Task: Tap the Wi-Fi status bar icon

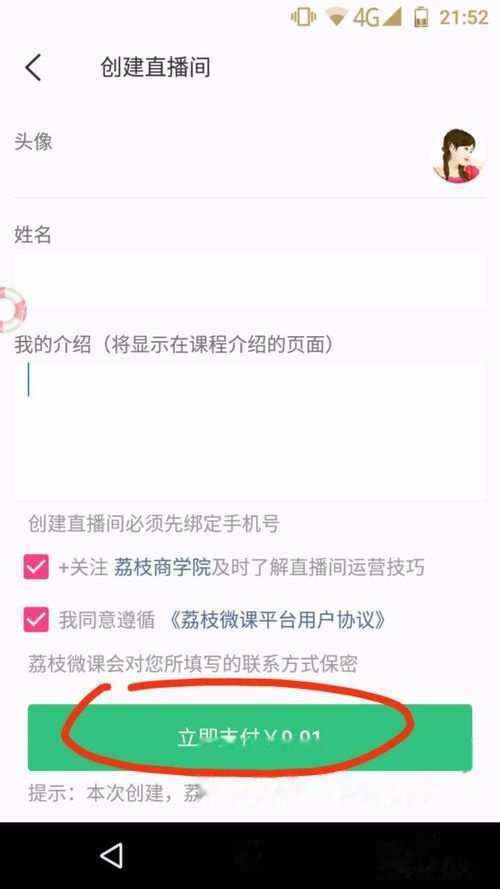Action: [x=337, y=18]
